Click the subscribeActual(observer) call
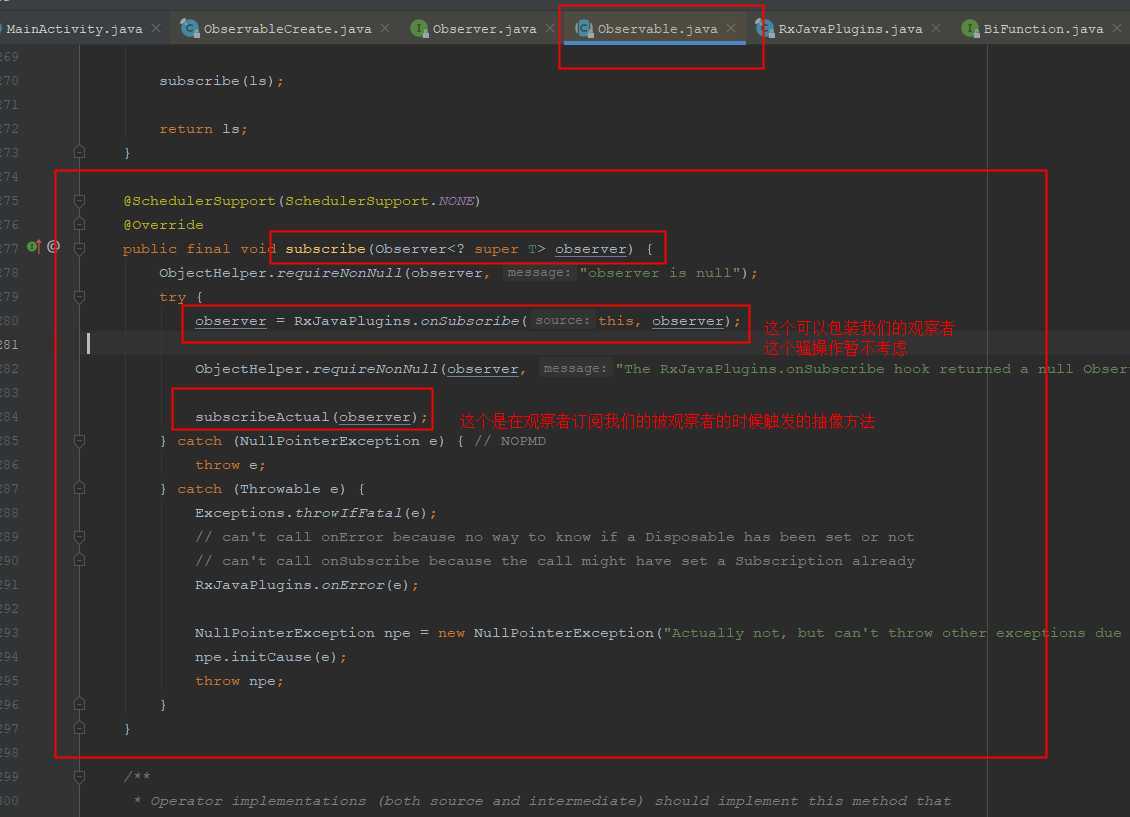Viewport: 1130px width, 817px height. tap(311, 416)
